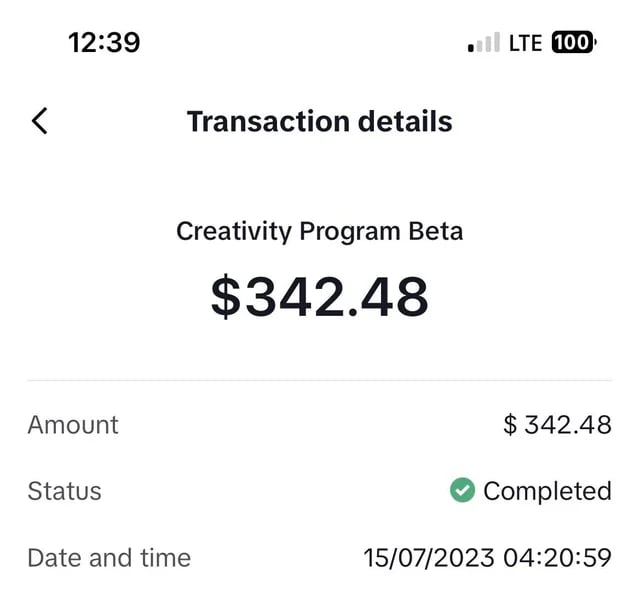Tap the dollar sign in large total
Screen dimensions: 640x595
coord(226,297)
